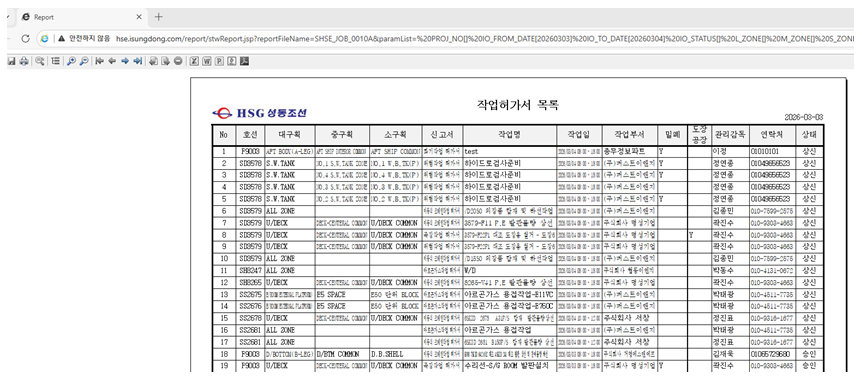Go to the previous report page
Viewport: 862px width, 389px height.
point(112,61)
